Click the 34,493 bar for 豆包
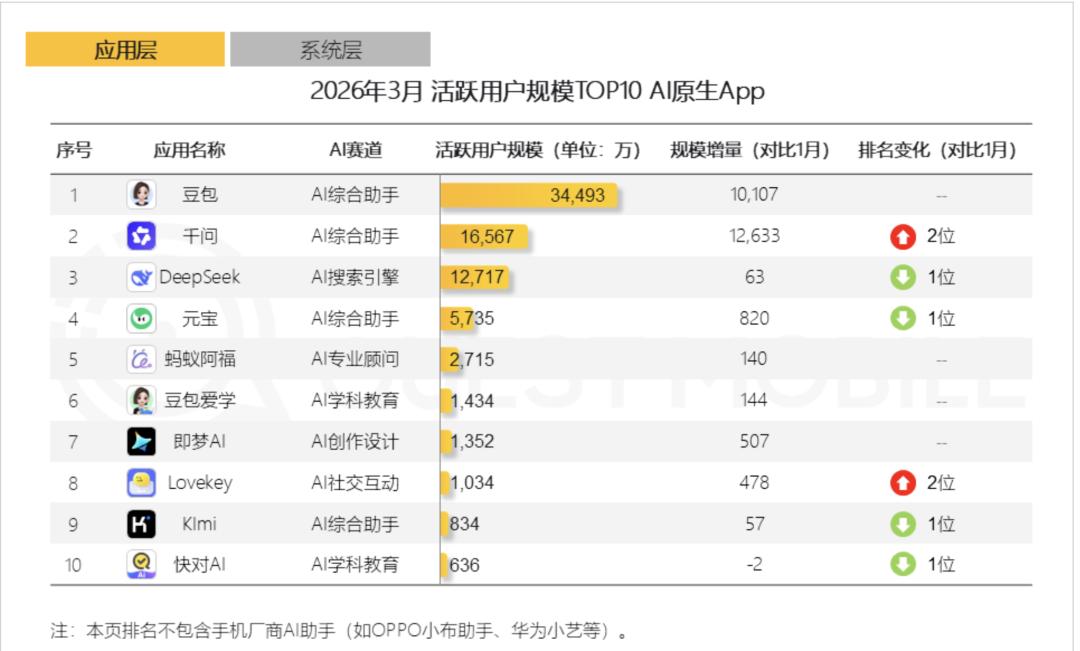The image size is (1080, 651). (529, 195)
